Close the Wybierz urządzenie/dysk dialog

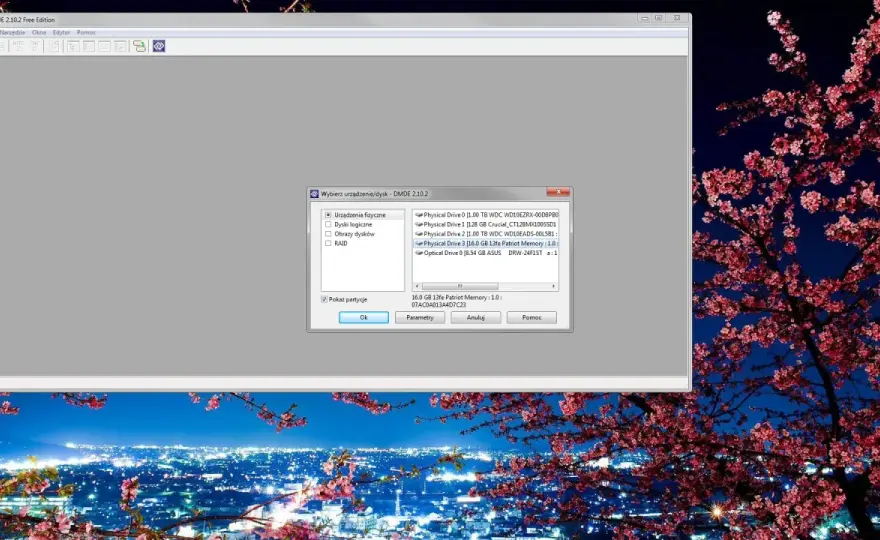tap(558, 192)
